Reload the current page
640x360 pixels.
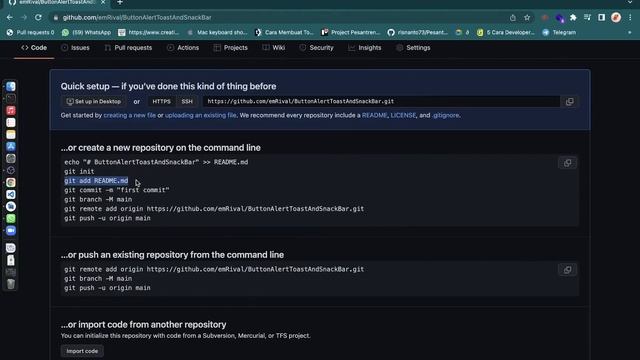(38, 18)
